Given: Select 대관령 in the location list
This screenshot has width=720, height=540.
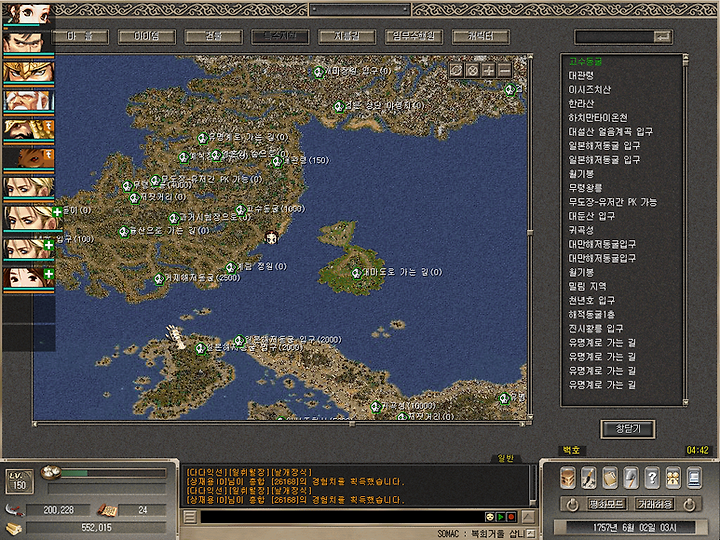Looking at the screenshot, I should (x=581, y=75).
